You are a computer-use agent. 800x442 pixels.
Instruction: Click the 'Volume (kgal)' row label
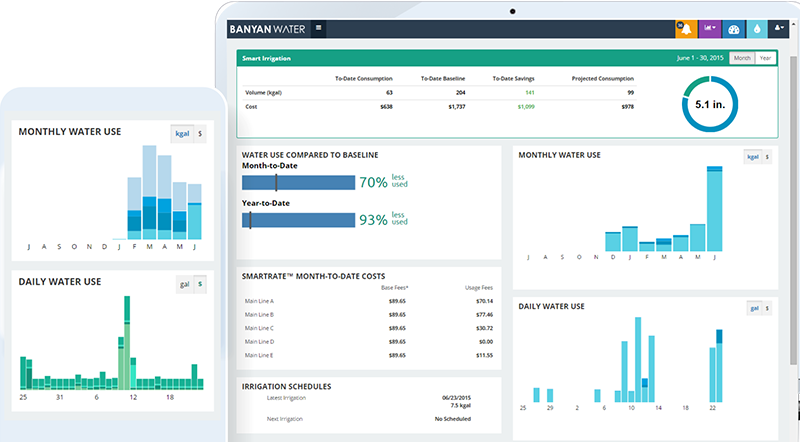pyautogui.click(x=263, y=92)
